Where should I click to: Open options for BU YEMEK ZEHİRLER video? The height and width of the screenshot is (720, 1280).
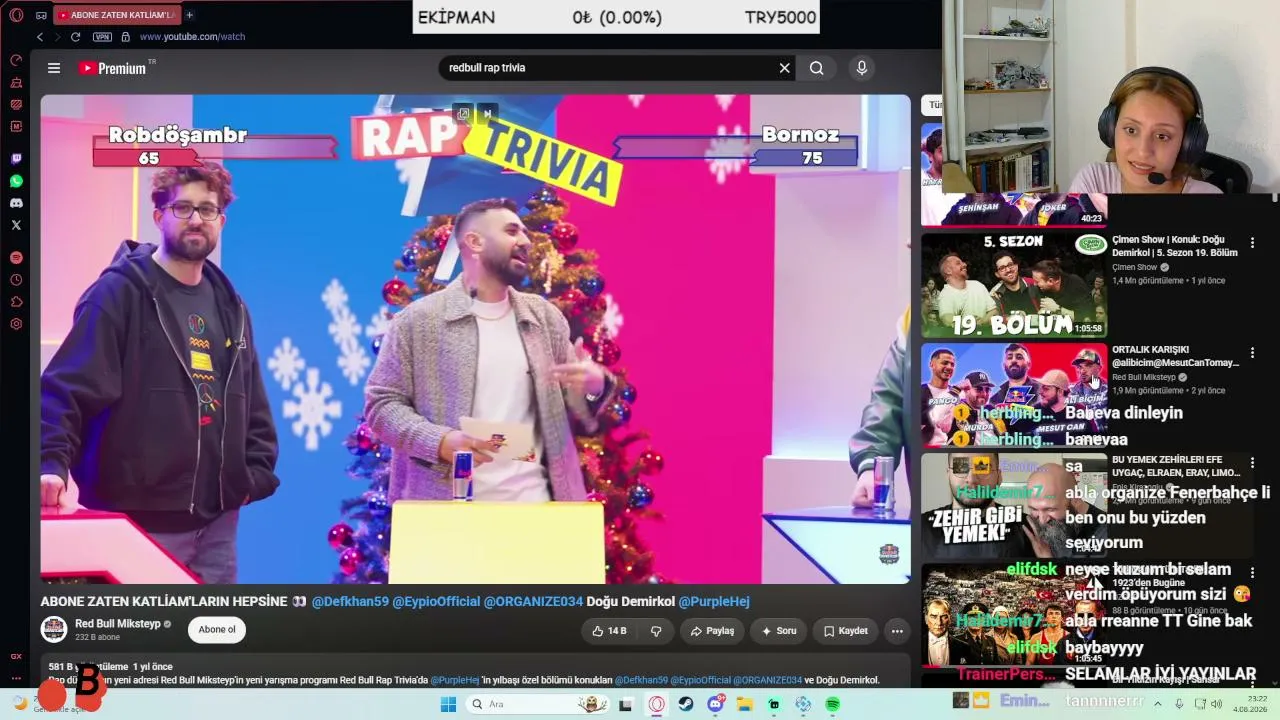point(1252,462)
